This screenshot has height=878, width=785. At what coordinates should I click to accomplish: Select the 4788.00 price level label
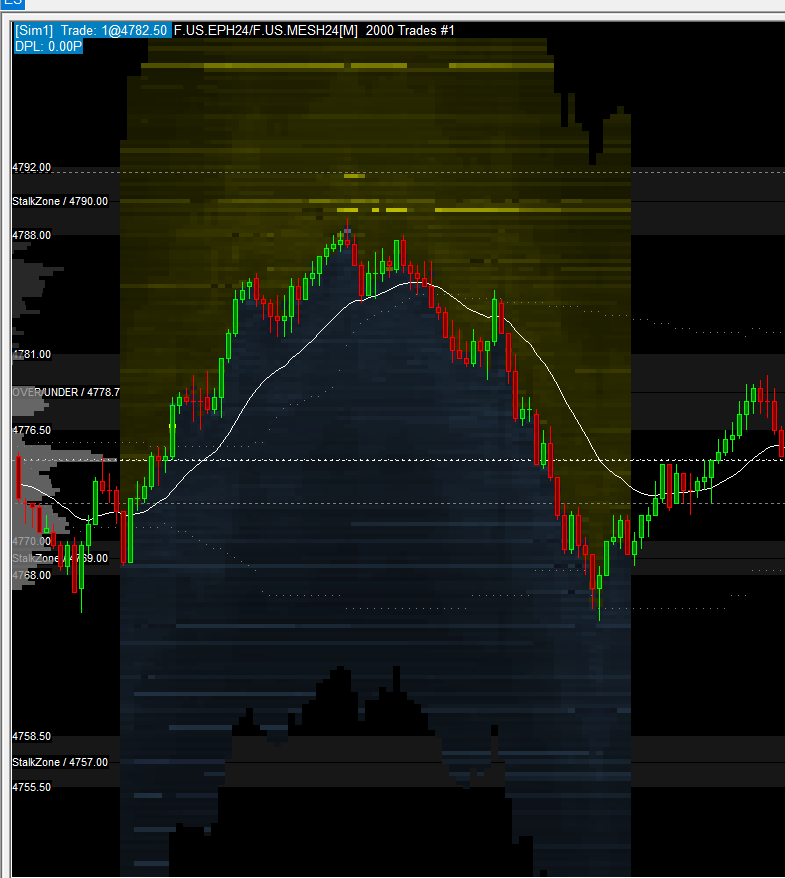pyautogui.click(x=31, y=235)
